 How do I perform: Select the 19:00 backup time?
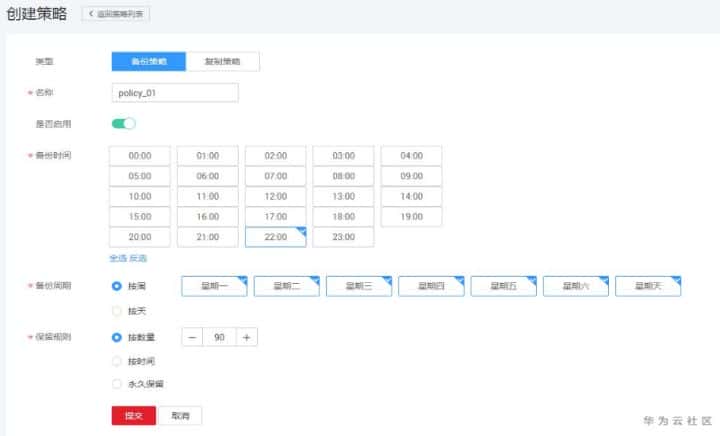[411, 217]
